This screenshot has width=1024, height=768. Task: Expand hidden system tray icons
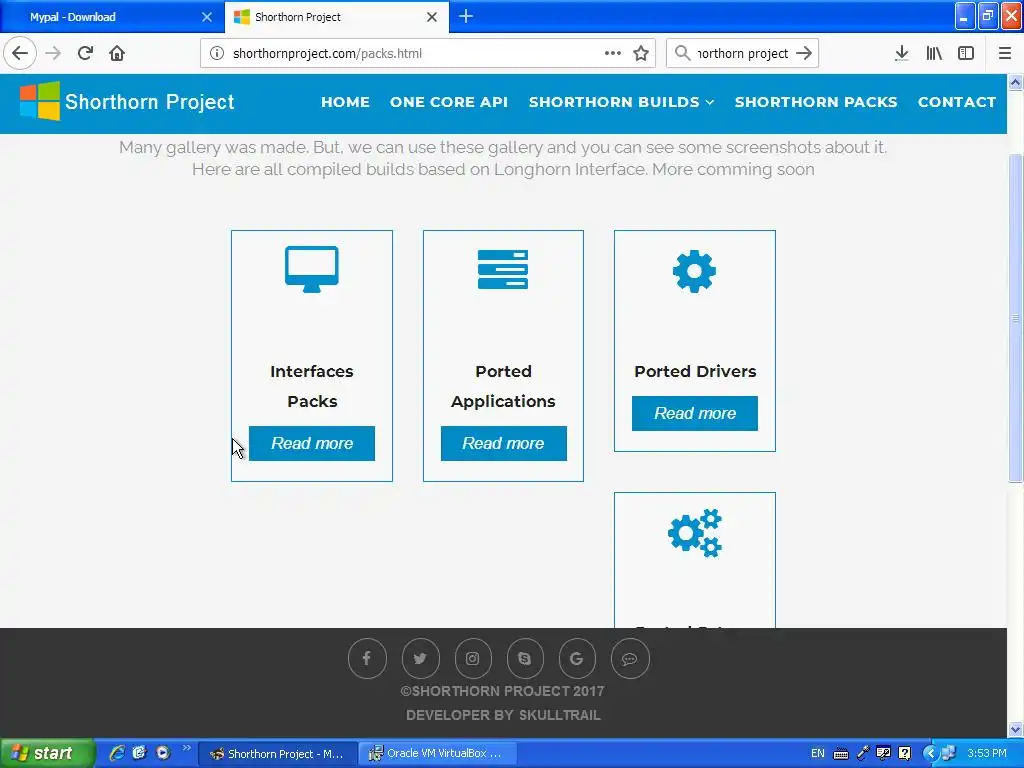(x=931, y=753)
